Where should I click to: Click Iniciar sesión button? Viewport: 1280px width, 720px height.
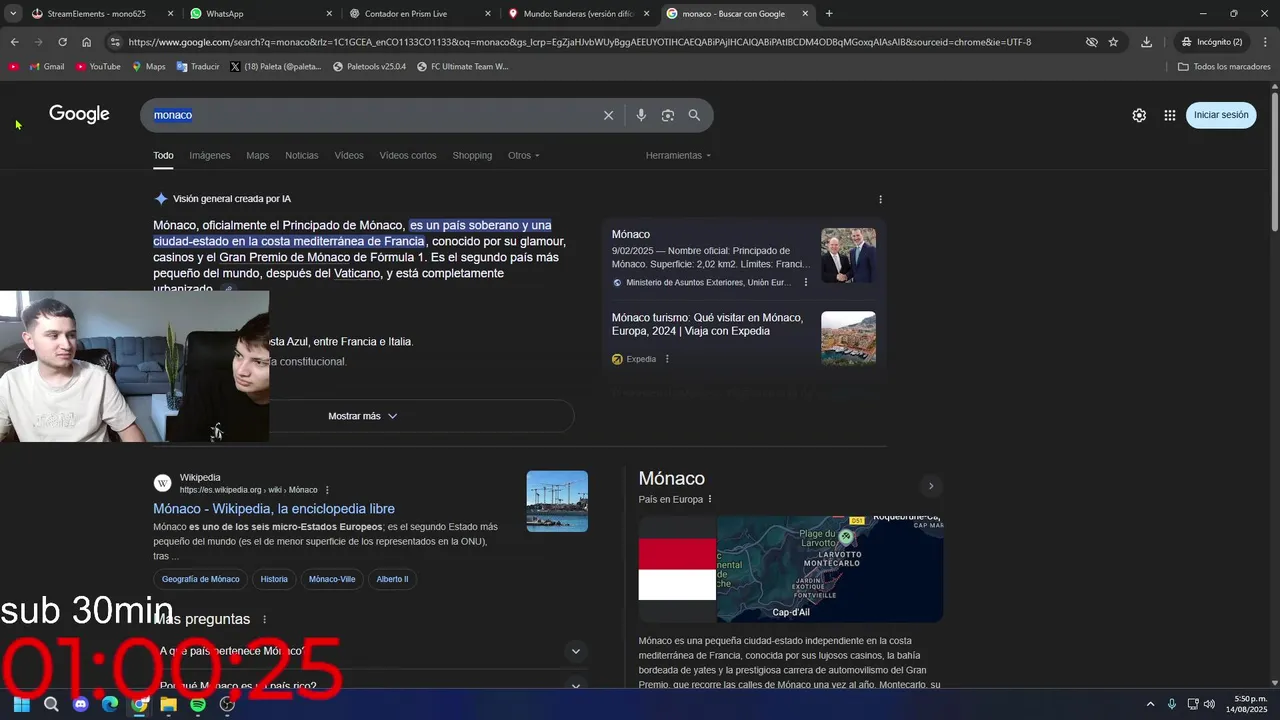coord(1221,115)
